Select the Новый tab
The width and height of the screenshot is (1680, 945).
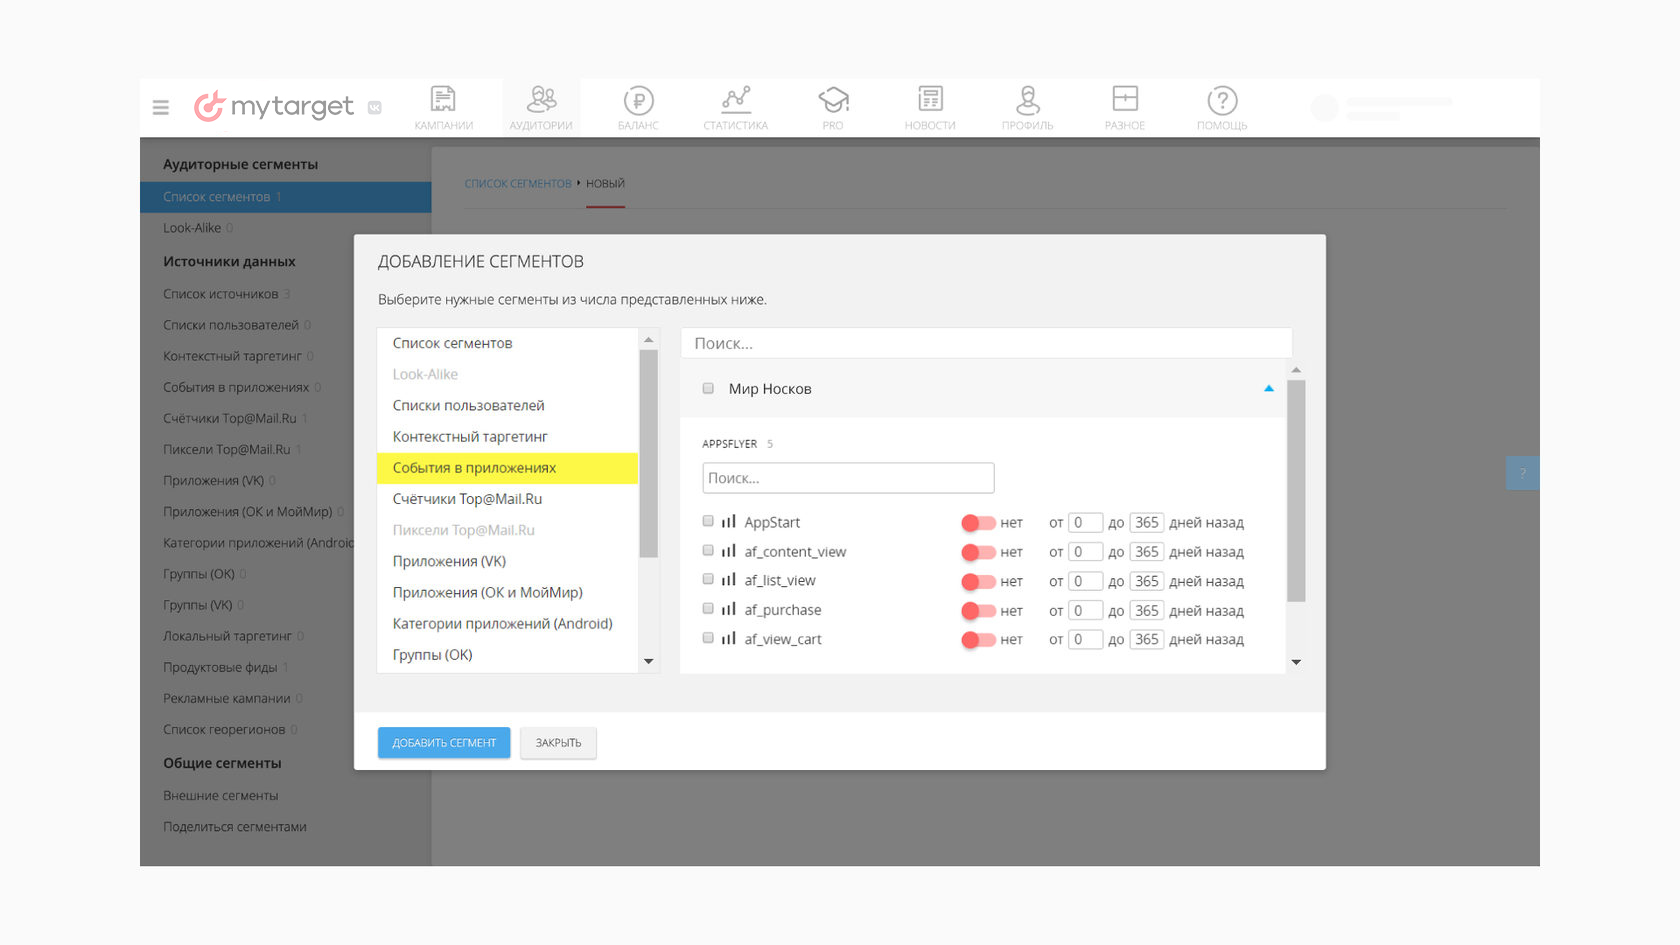pos(605,184)
